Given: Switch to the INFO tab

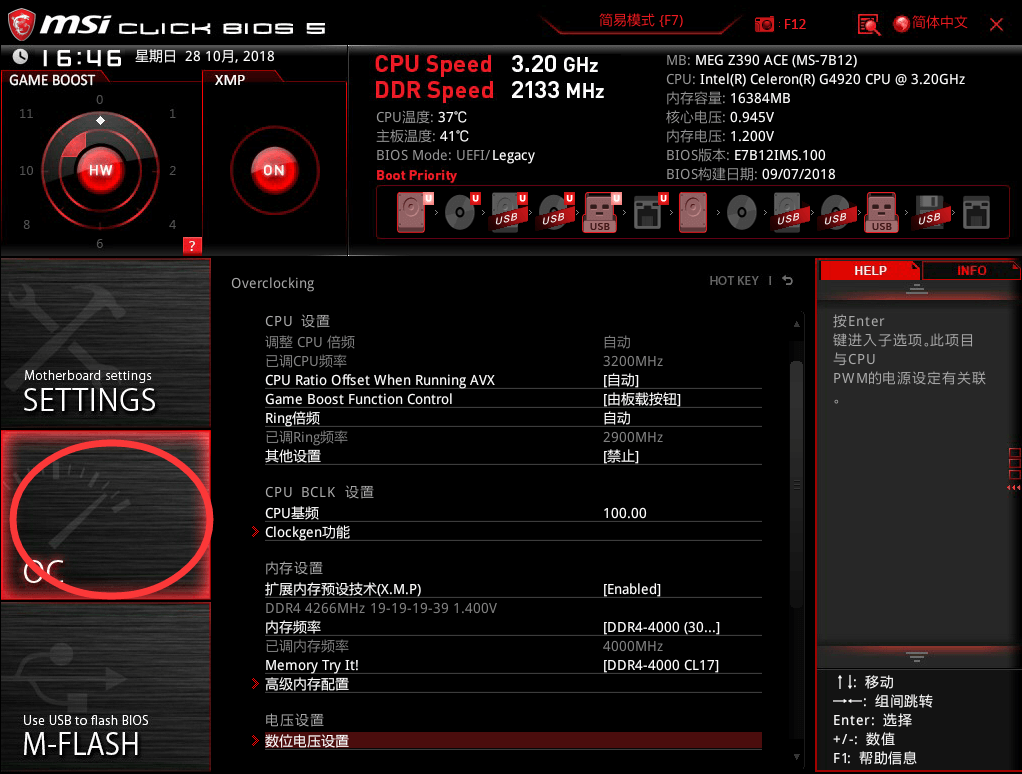Looking at the screenshot, I should pos(971,270).
